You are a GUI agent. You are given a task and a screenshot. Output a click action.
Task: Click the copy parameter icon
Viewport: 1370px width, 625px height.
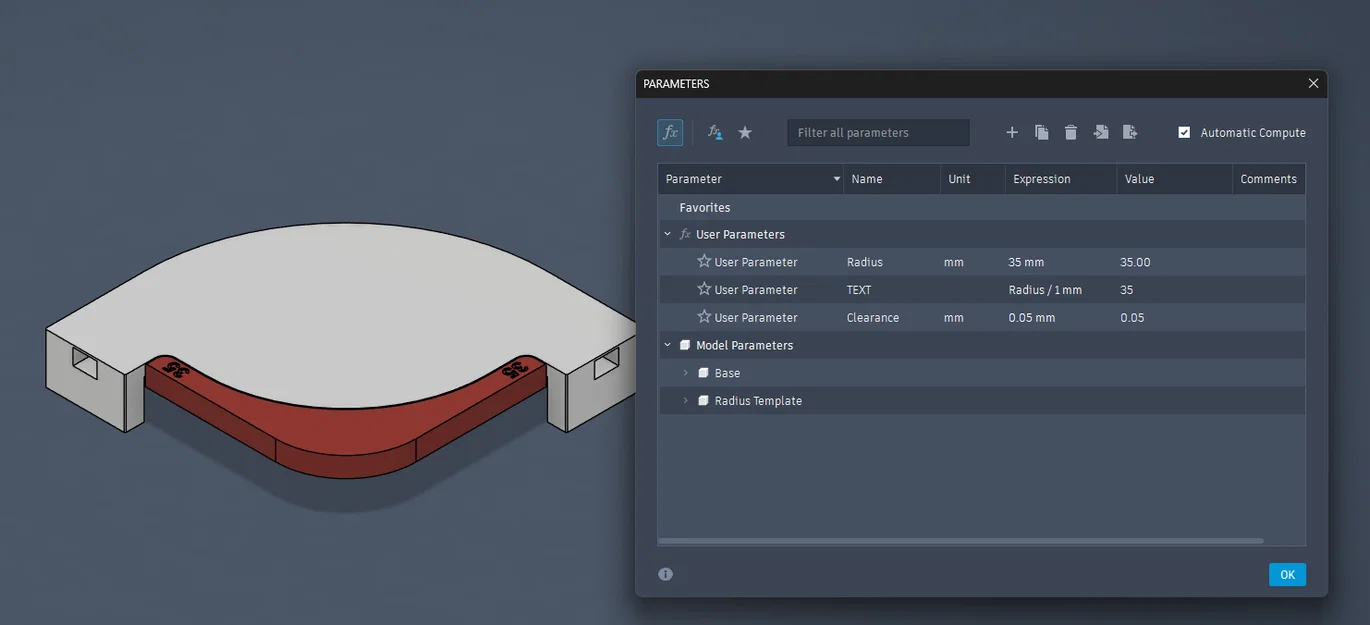pos(1041,132)
